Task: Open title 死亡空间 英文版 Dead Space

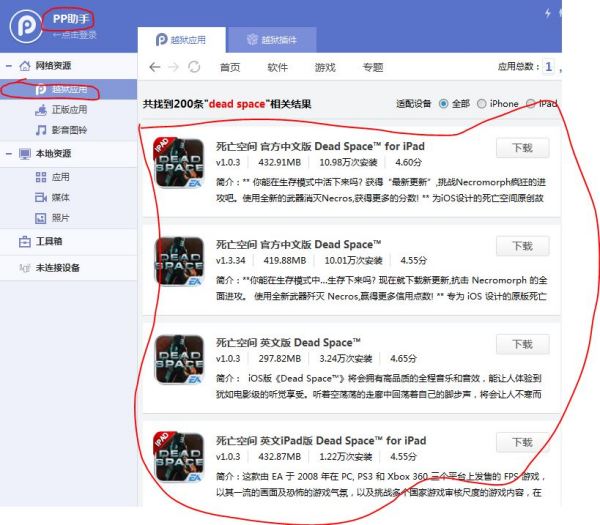Action: click(x=288, y=343)
